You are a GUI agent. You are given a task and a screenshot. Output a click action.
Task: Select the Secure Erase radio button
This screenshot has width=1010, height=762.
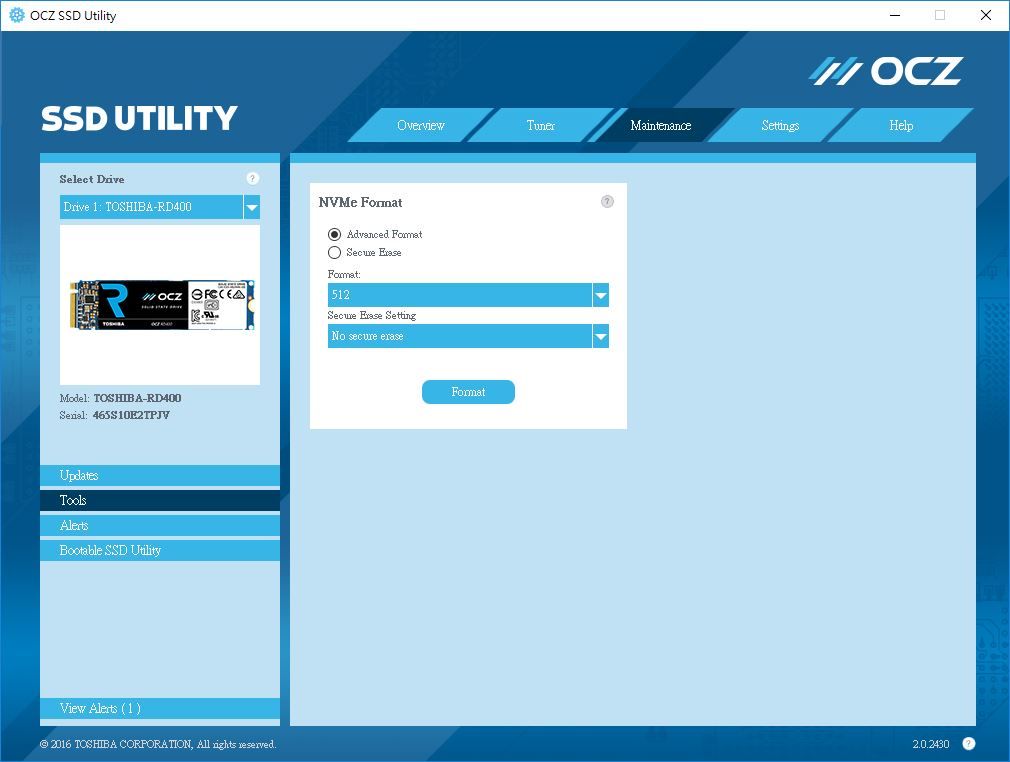(x=334, y=252)
